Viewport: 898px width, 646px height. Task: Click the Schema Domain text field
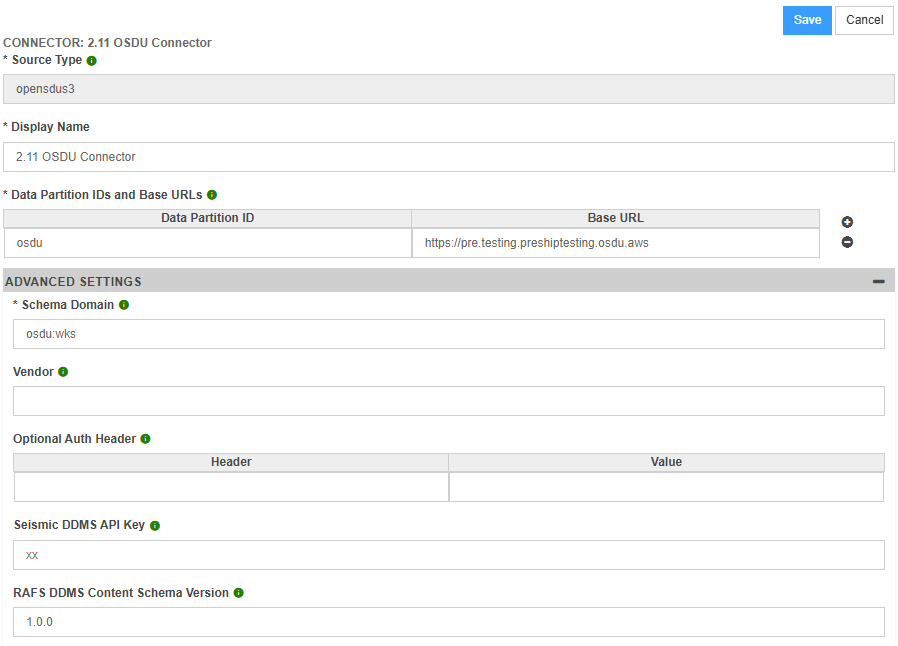448,333
